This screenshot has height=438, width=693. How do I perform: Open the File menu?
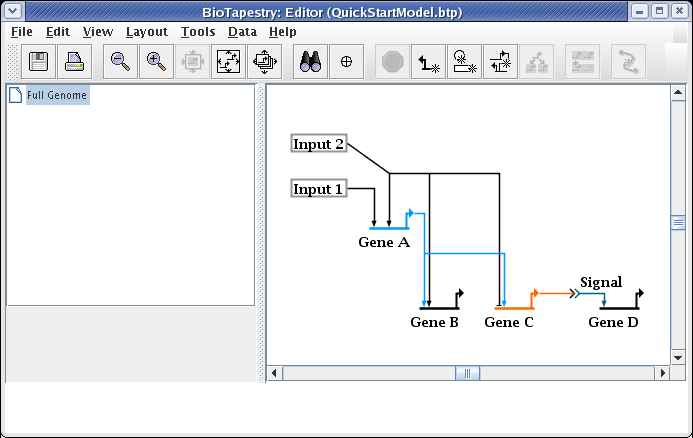(22, 31)
